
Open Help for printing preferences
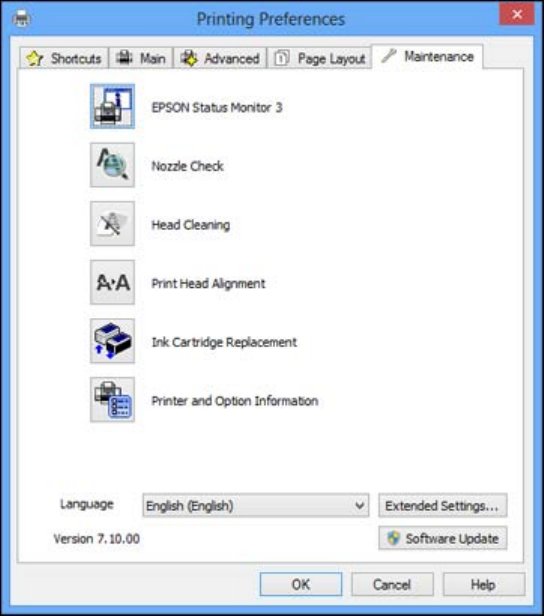484,584
